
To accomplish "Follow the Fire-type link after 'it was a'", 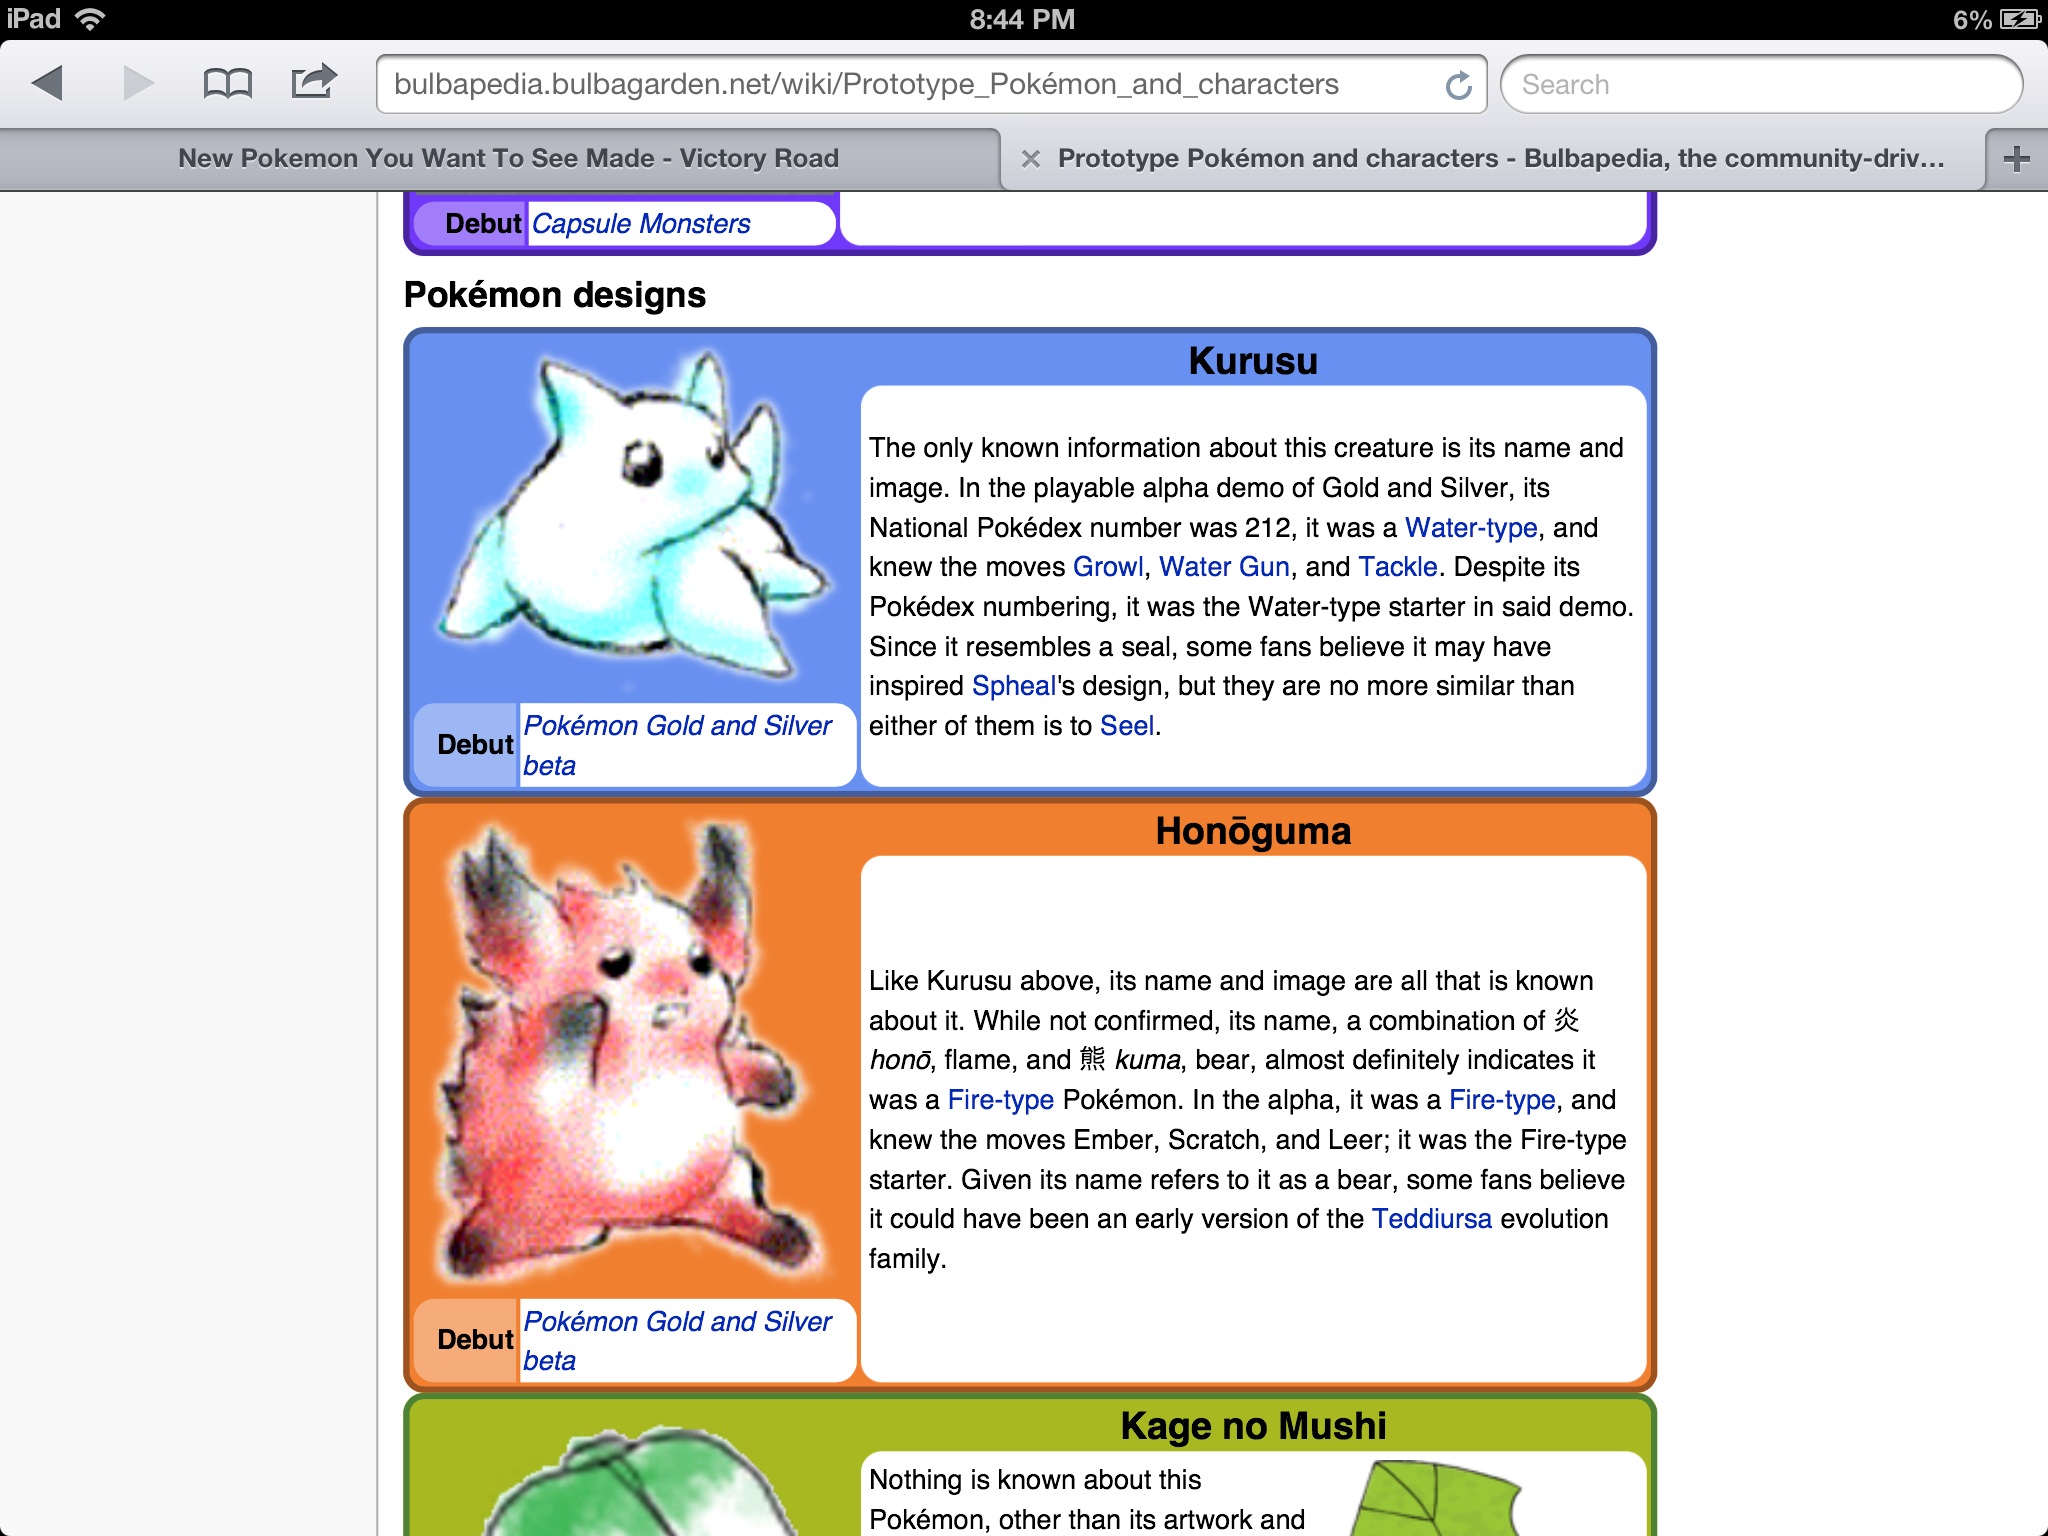I will 1502,1100.
